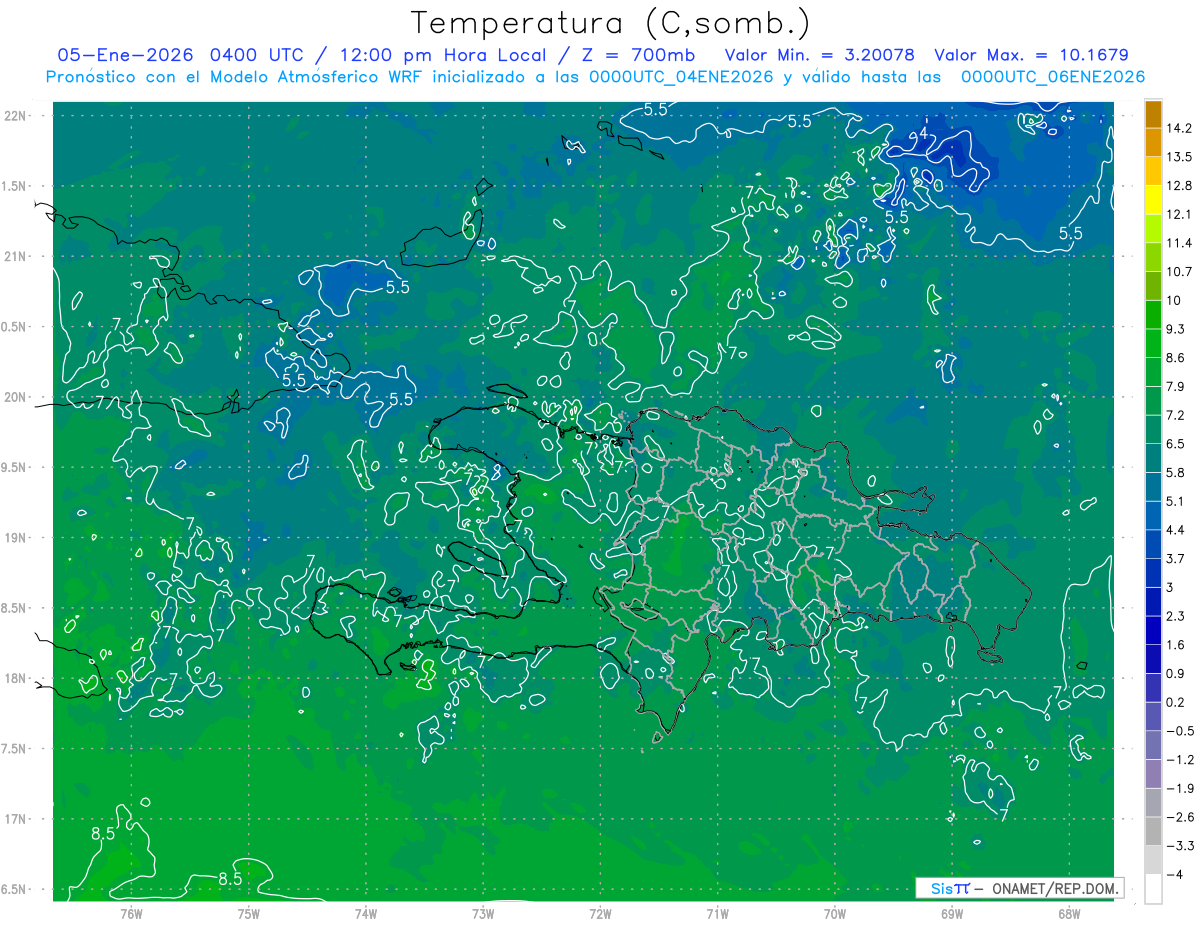
Task: Click the yellow swatch between 12.1 and 12.8
Action: click(1153, 199)
